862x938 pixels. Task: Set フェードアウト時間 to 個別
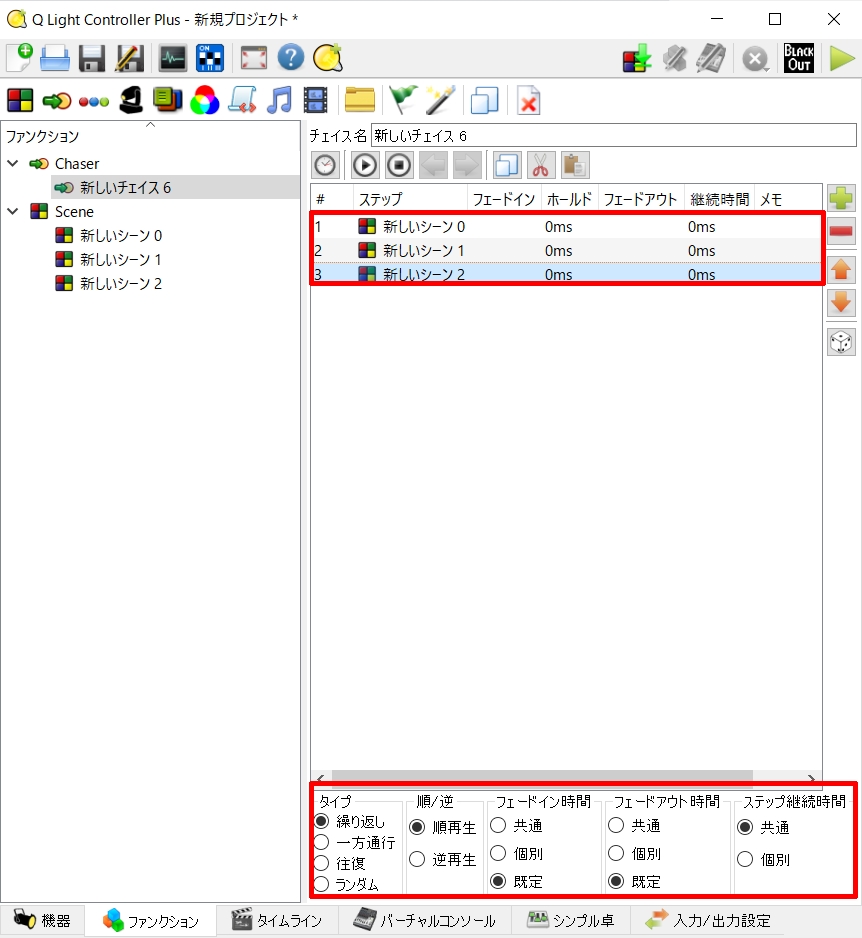616,853
